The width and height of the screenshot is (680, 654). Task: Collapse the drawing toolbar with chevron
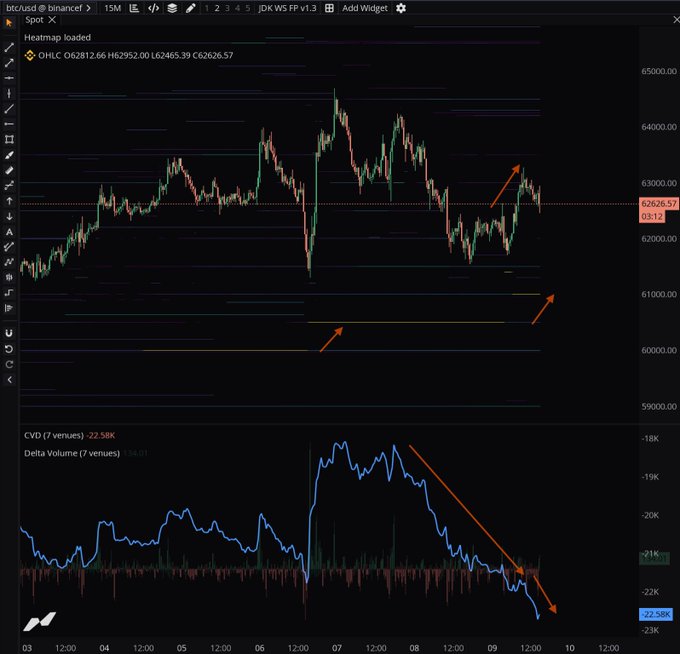coord(9,380)
